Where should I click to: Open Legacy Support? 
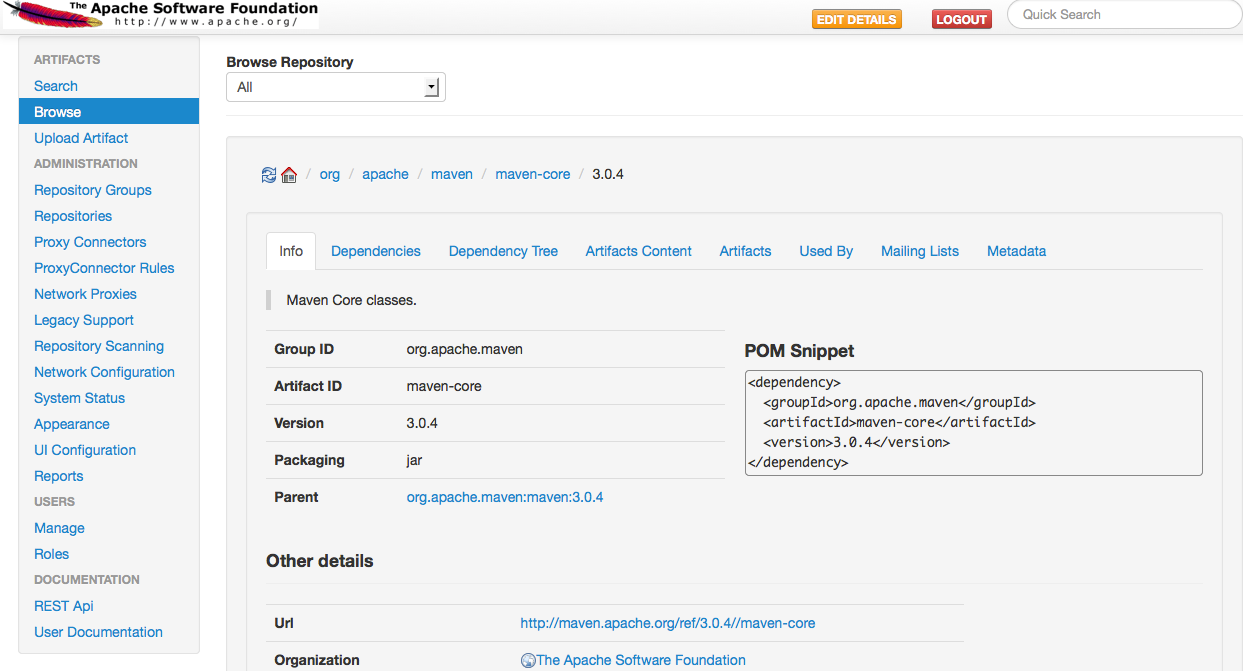(84, 320)
